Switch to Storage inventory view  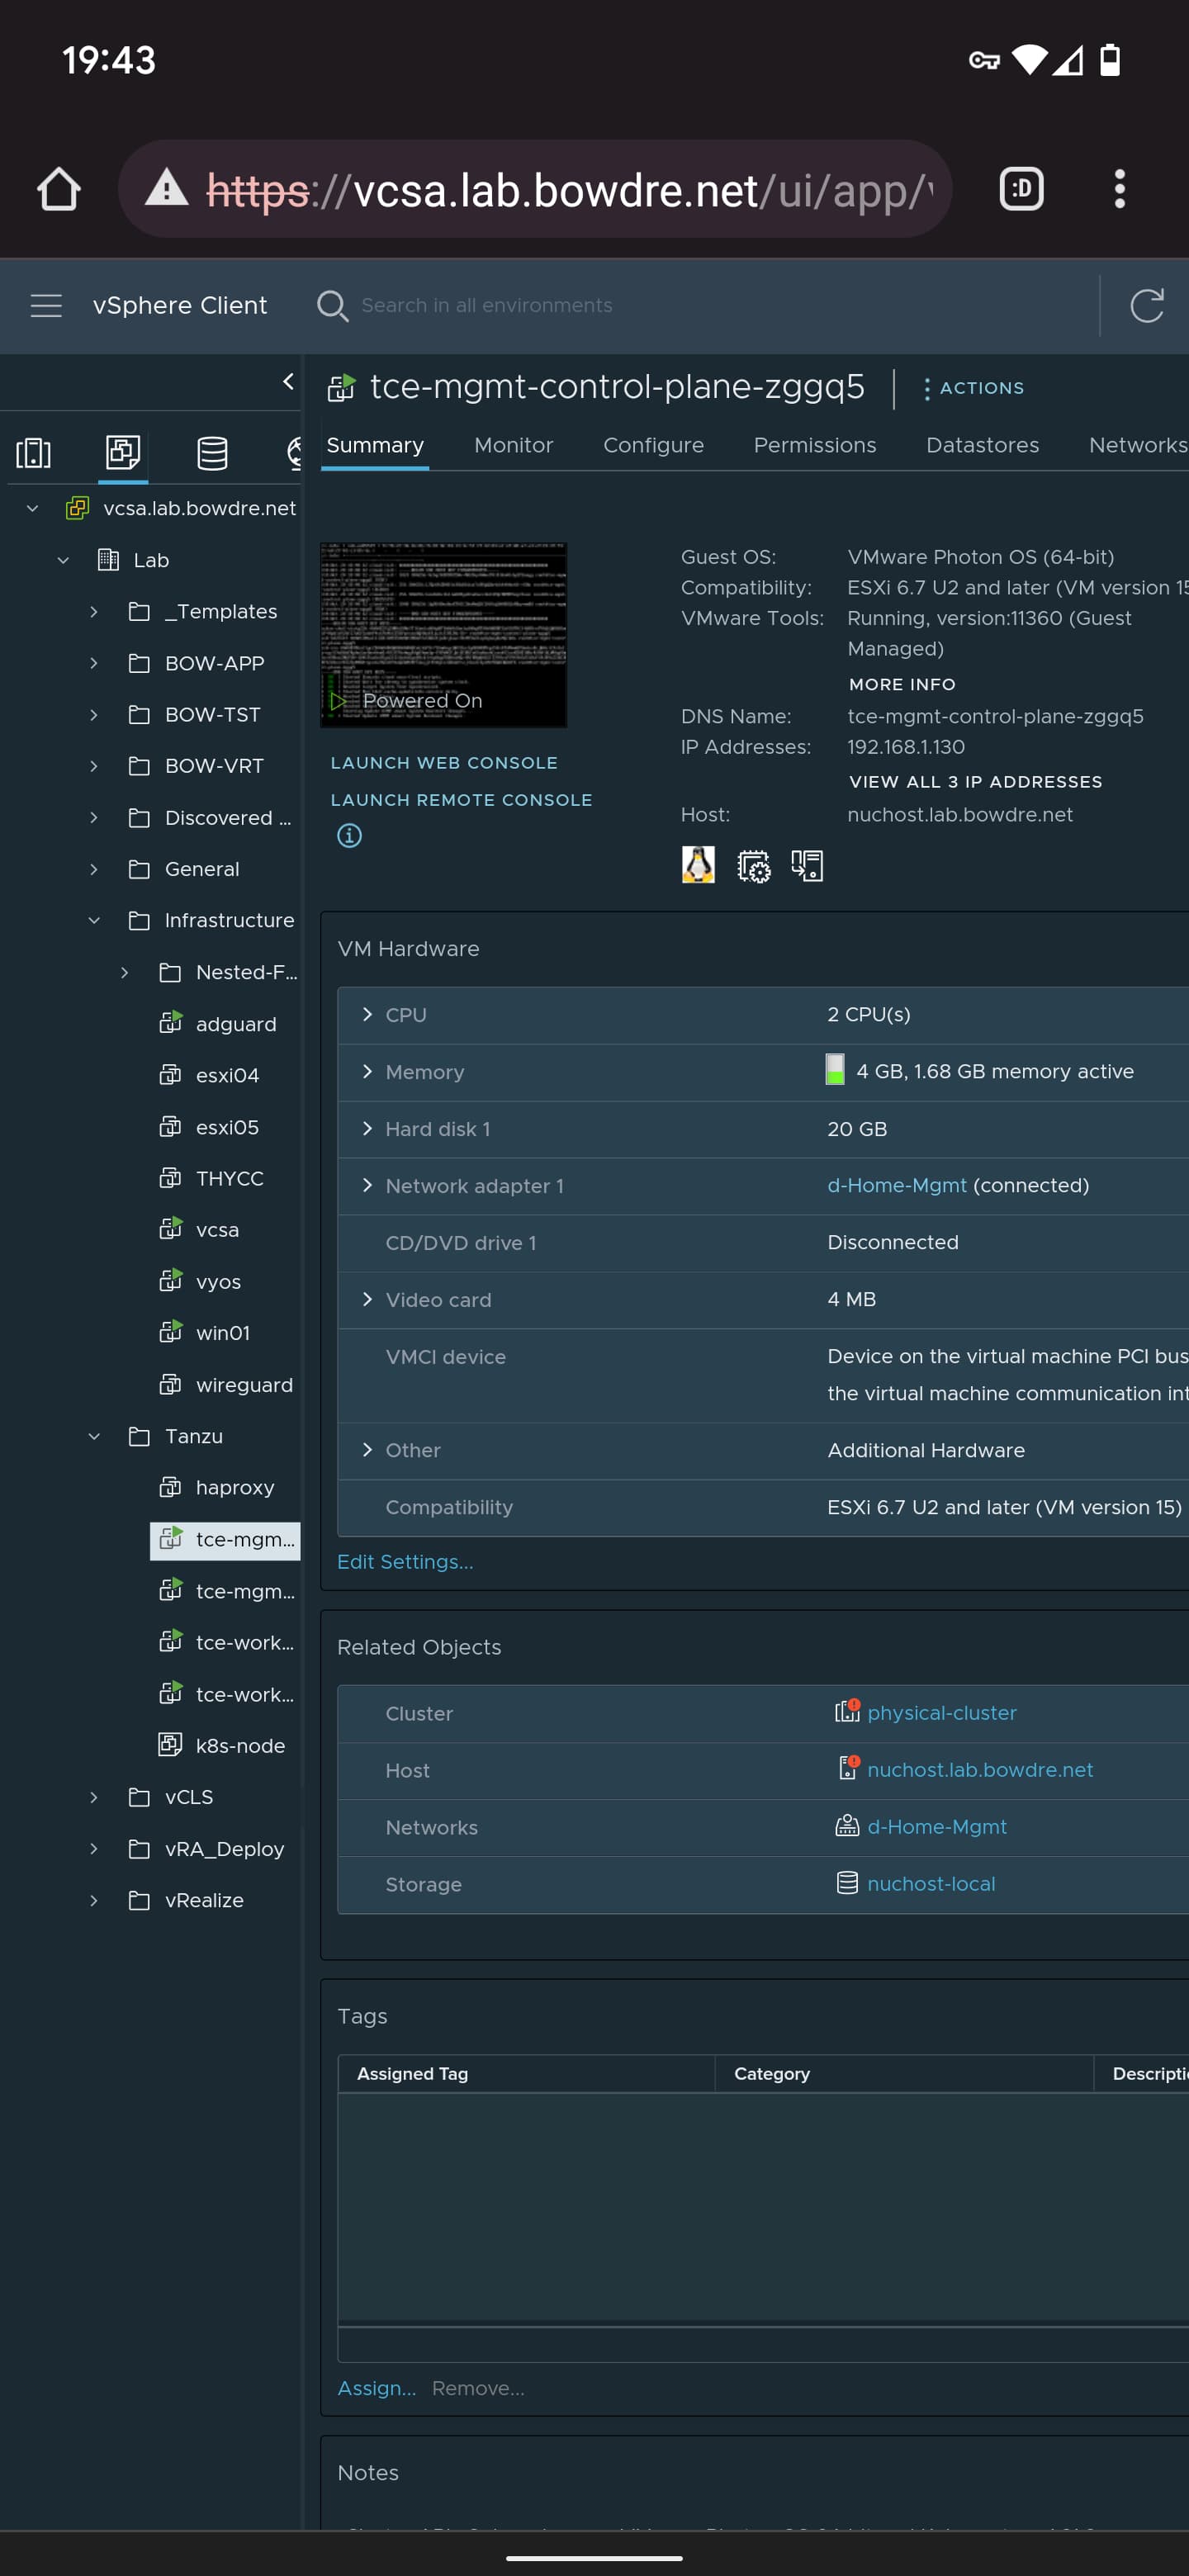click(x=212, y=453)
